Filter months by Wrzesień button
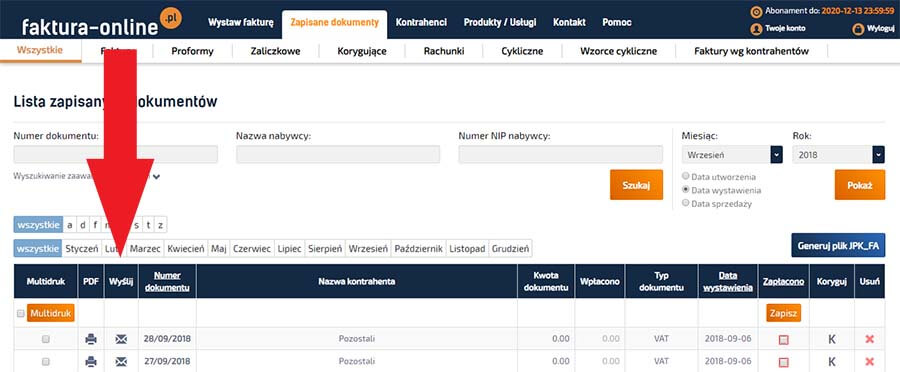Screen dimensions: 900x372 coord(369,249)
